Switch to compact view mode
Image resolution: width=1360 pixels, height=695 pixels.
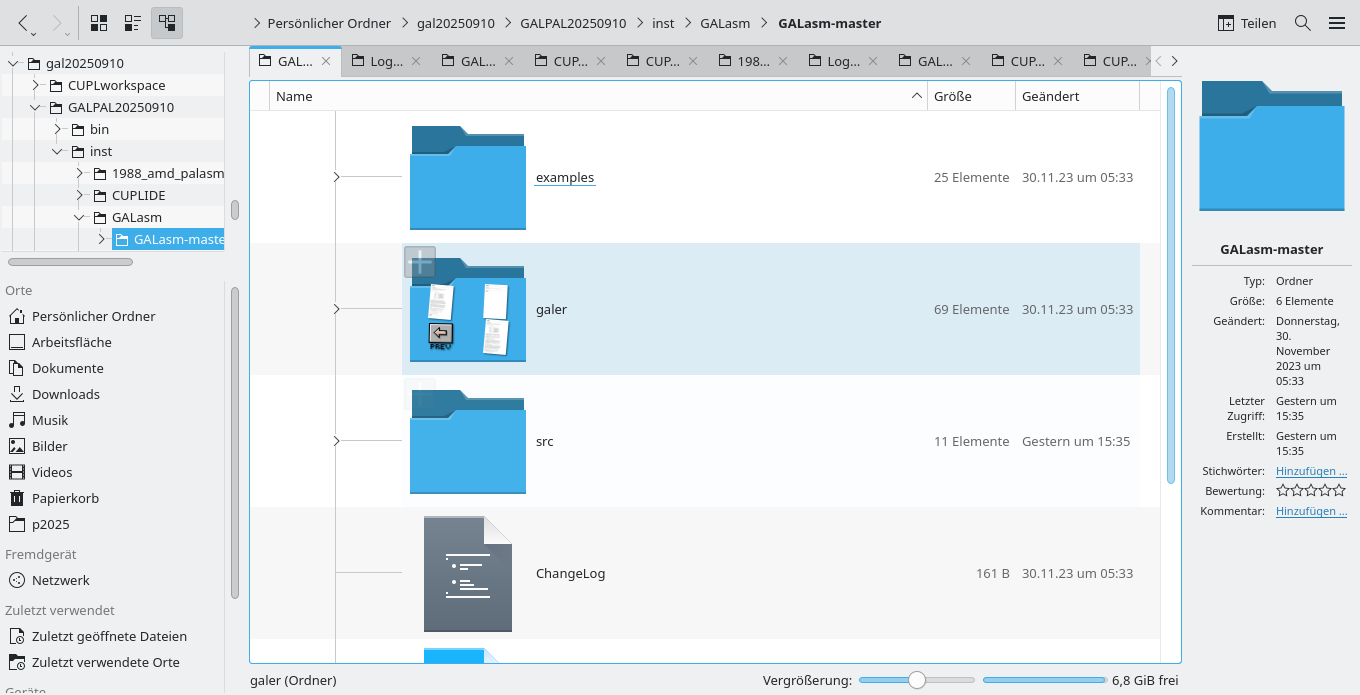click(132, 22)
